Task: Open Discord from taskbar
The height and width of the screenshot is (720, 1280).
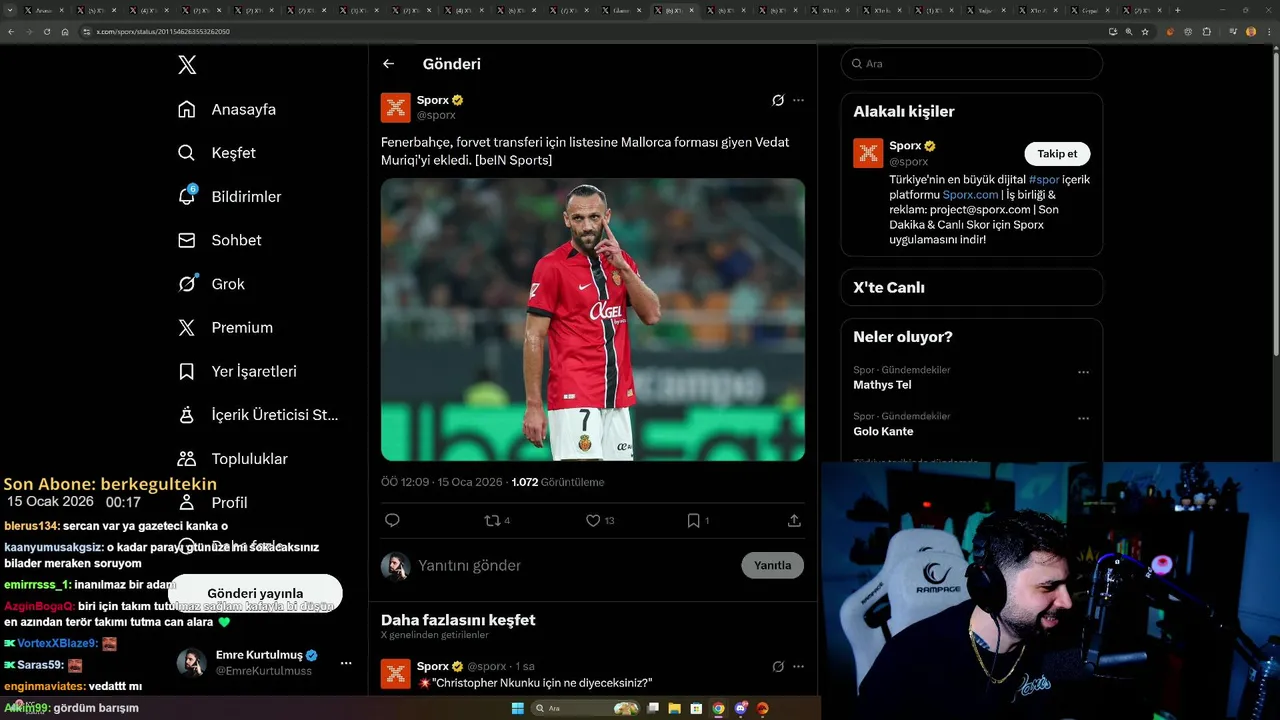Action: pyautogui.click(x=741, y=708)
